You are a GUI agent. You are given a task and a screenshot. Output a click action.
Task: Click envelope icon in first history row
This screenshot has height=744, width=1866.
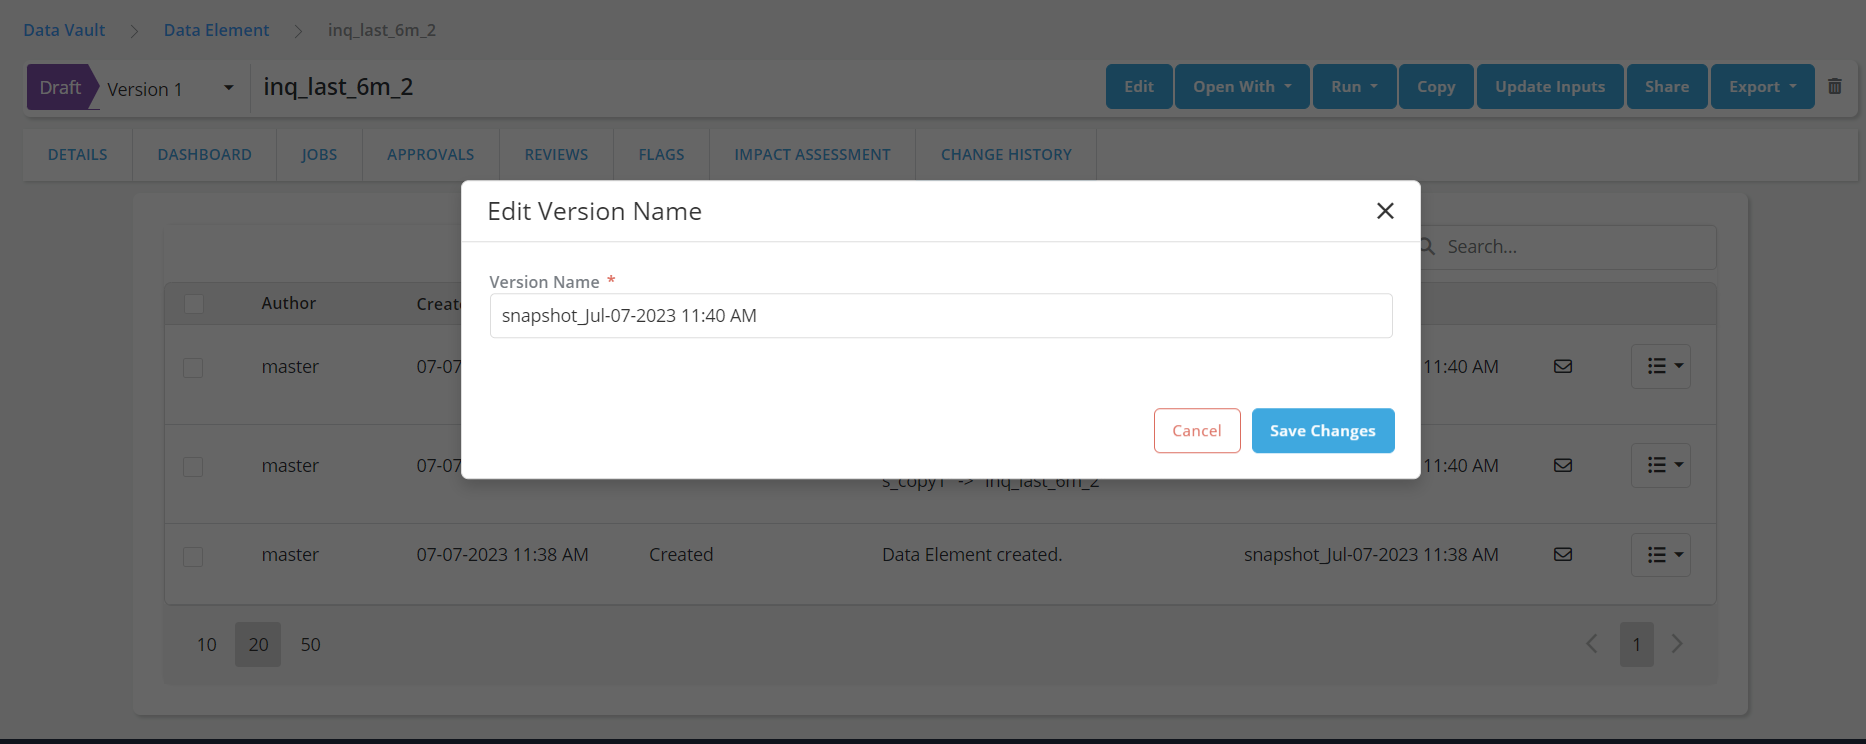click(1563, 367)
